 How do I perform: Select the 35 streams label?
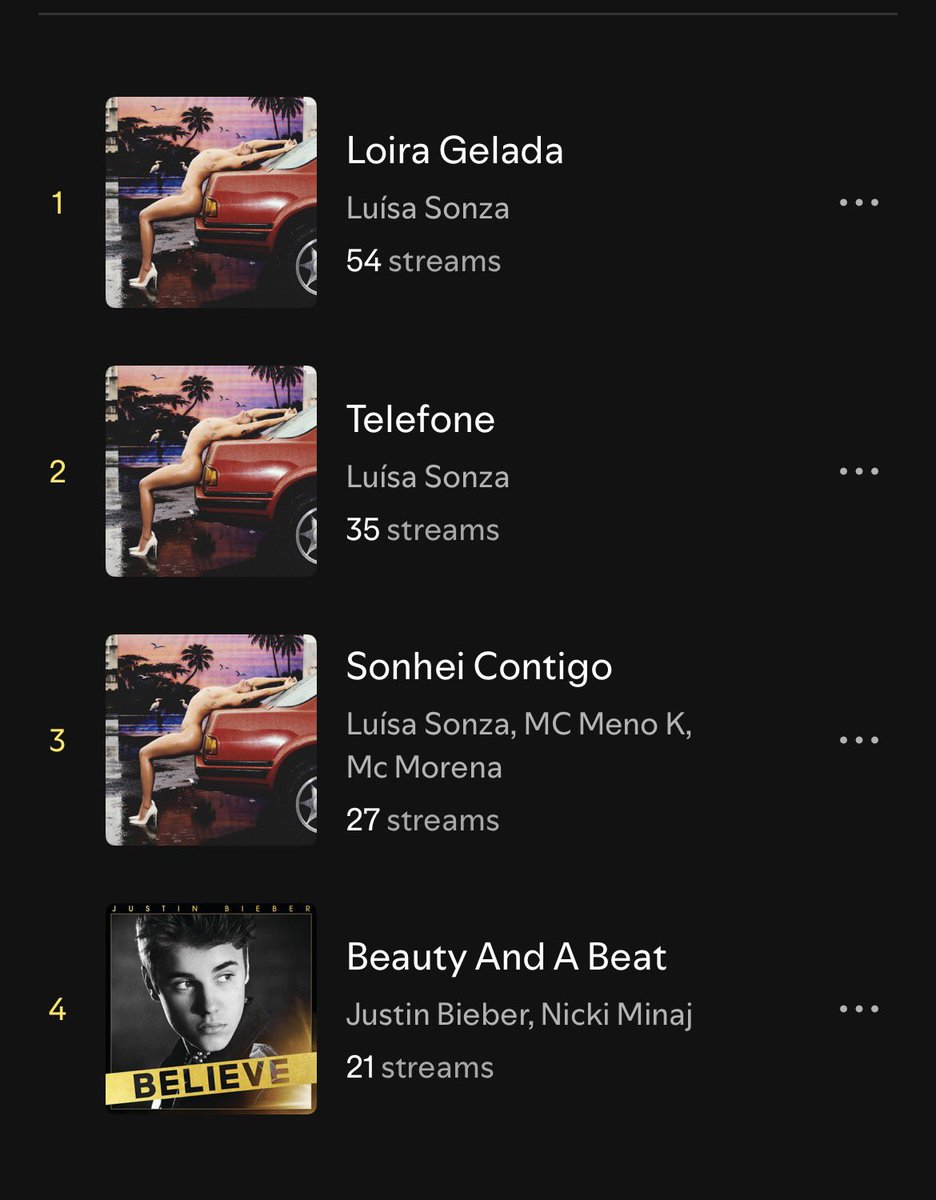(x=423, y=530)
